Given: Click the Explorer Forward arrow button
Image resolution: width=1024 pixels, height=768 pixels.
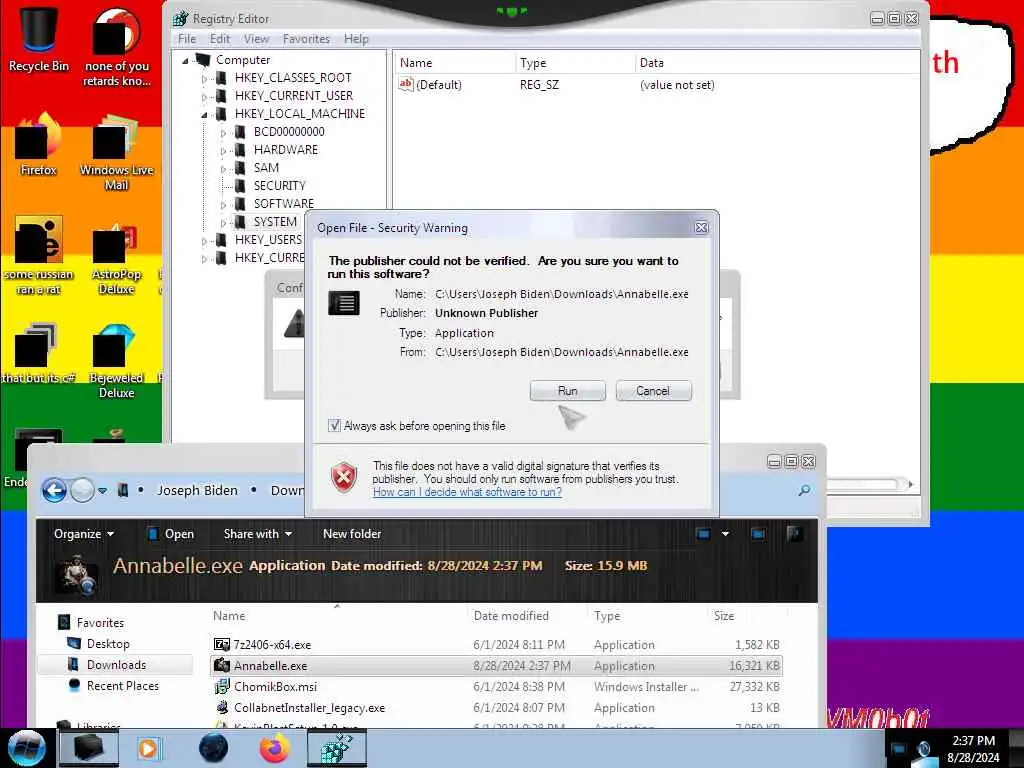Looking at the screenshot, I should pos(82,490).
